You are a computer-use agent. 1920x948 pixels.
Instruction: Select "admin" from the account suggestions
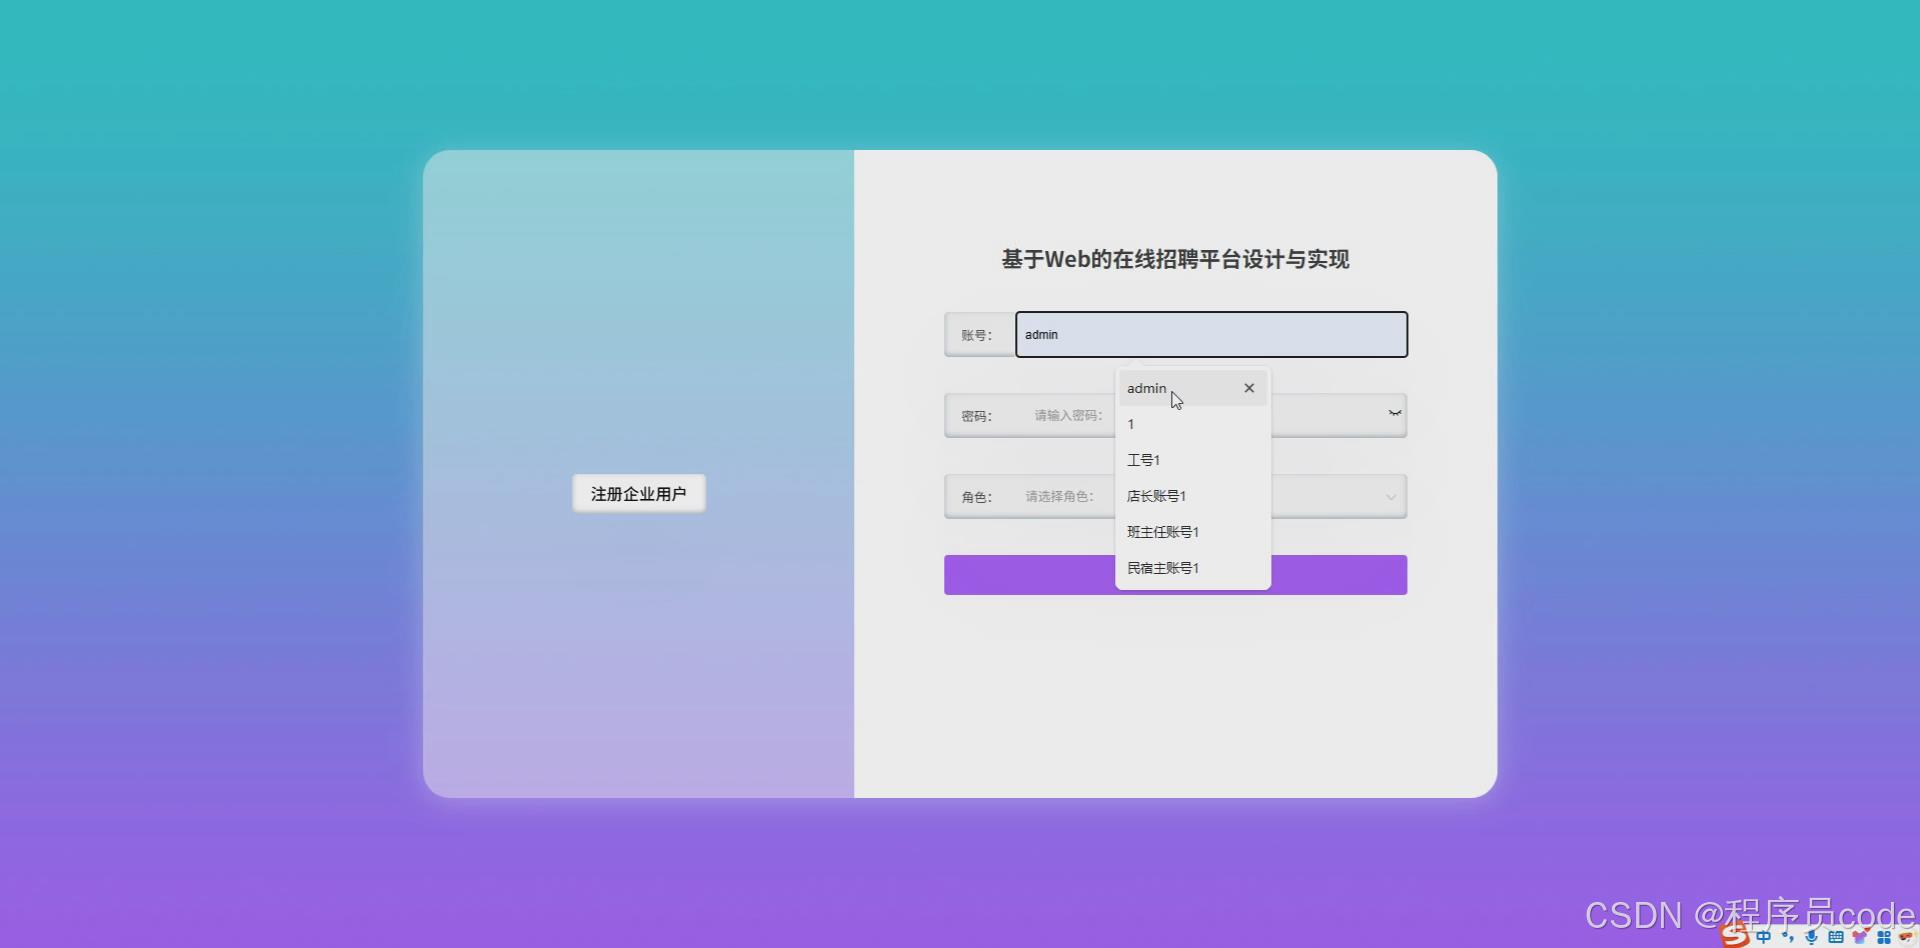[x=1146, y=388]
